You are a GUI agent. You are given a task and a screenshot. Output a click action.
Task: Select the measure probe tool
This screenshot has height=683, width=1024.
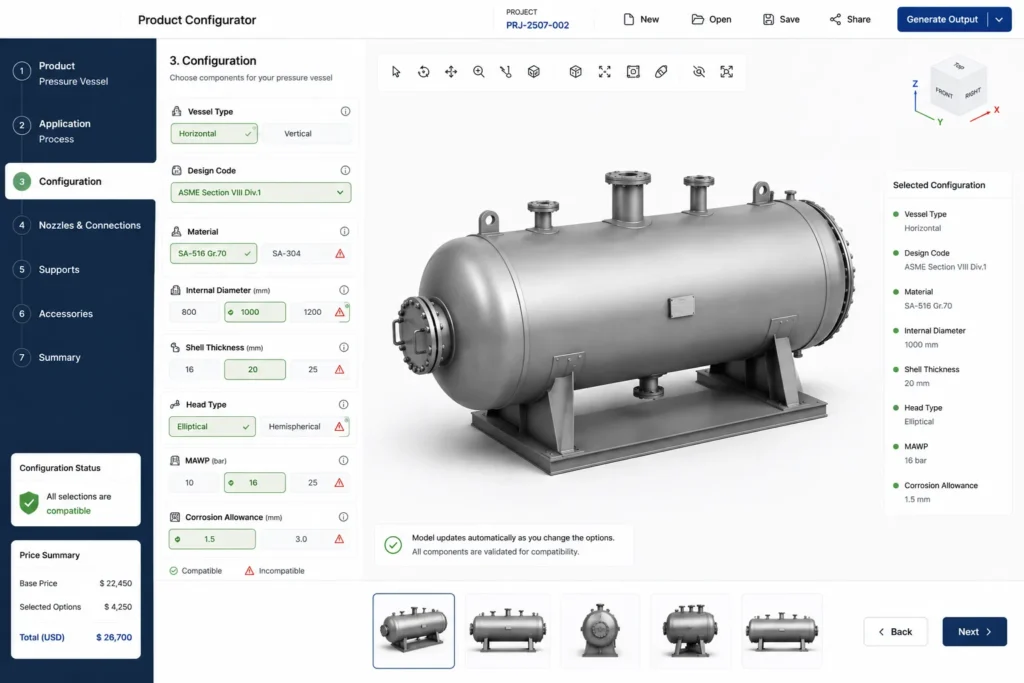click(506, 72)
